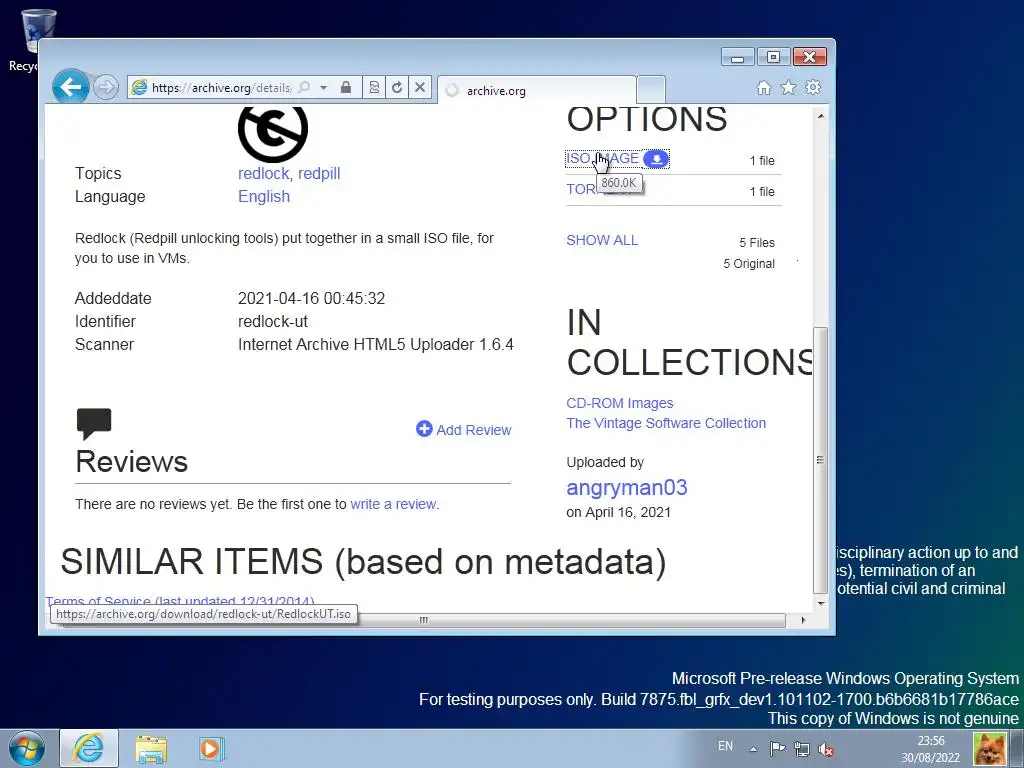Follow the 'write a review' link

click(x=394, y=504)
